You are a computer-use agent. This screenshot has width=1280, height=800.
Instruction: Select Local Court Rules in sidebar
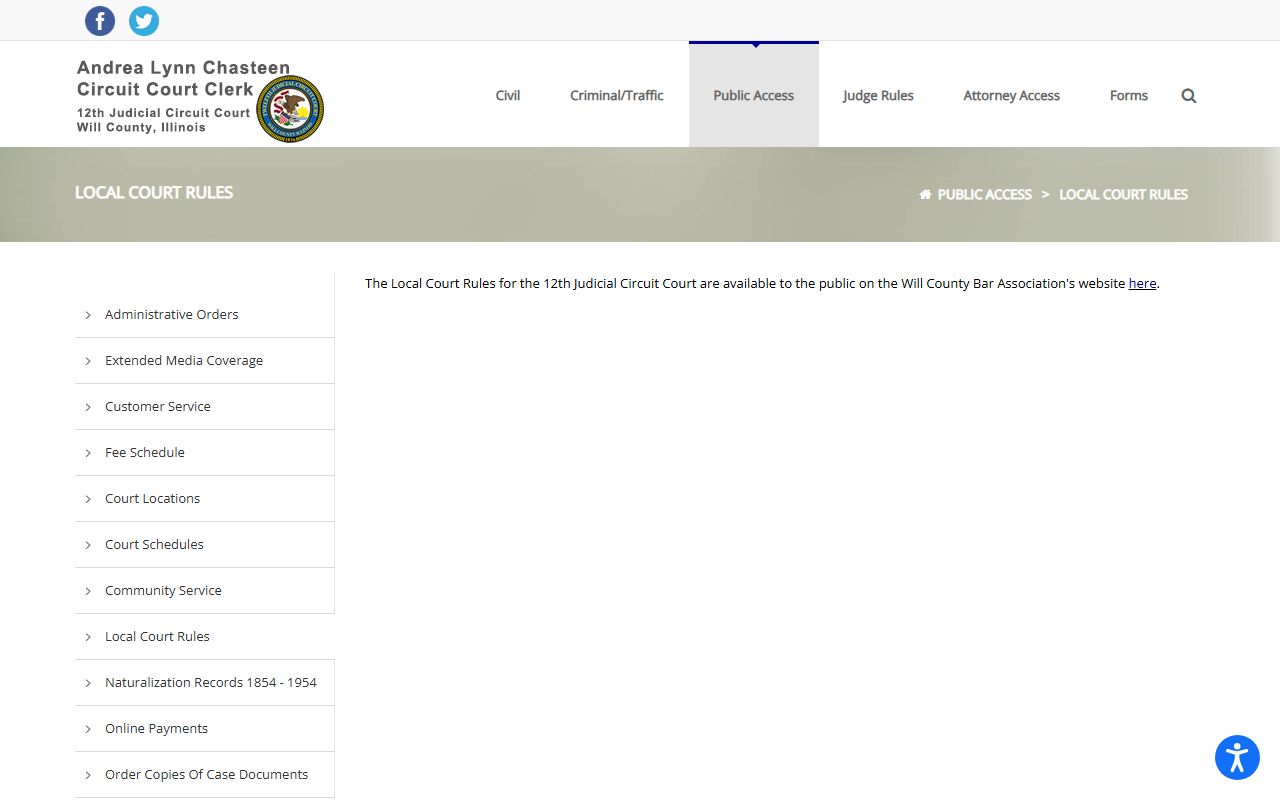[x=157, y=636]
